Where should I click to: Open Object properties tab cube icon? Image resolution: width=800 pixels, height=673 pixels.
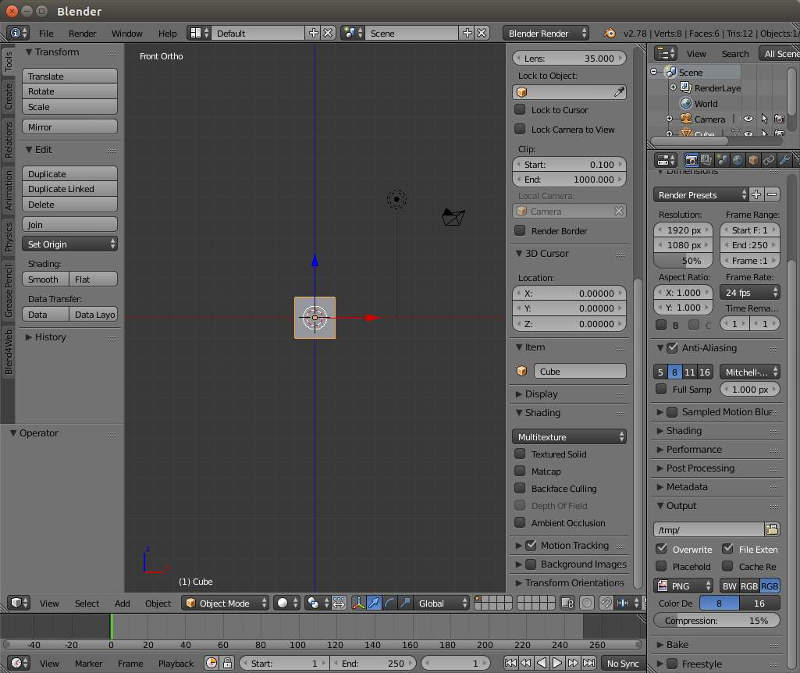(x=753, y=160)
